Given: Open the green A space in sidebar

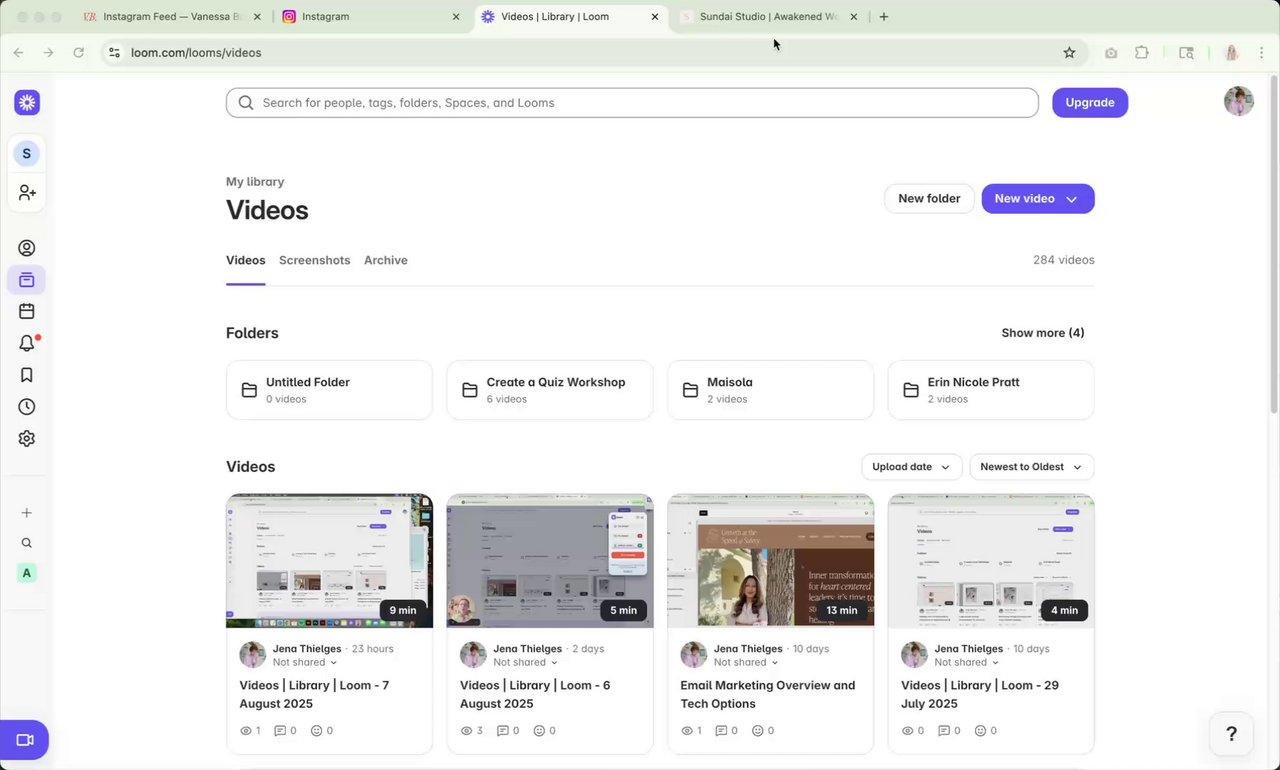Looking at the screenshot, I should click(x=27, y=573).
